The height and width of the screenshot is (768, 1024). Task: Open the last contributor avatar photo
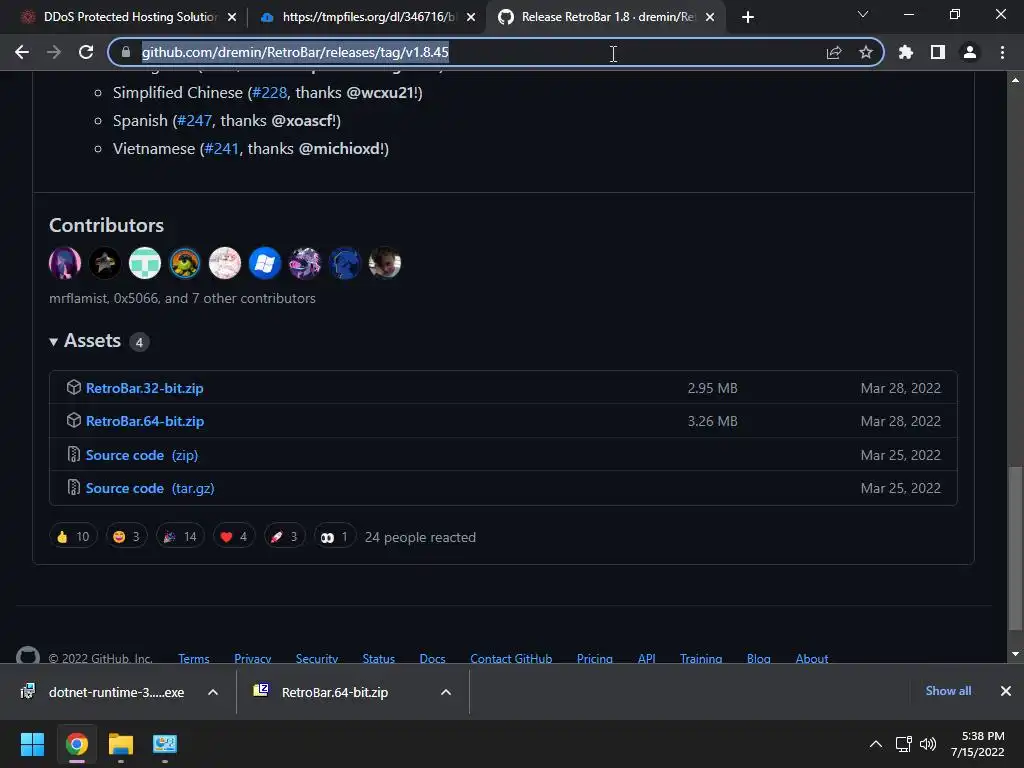tap(385, 263)
